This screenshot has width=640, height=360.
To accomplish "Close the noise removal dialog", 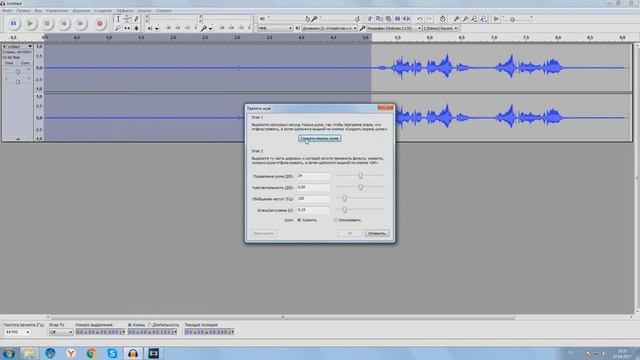I will coord(385,107).
